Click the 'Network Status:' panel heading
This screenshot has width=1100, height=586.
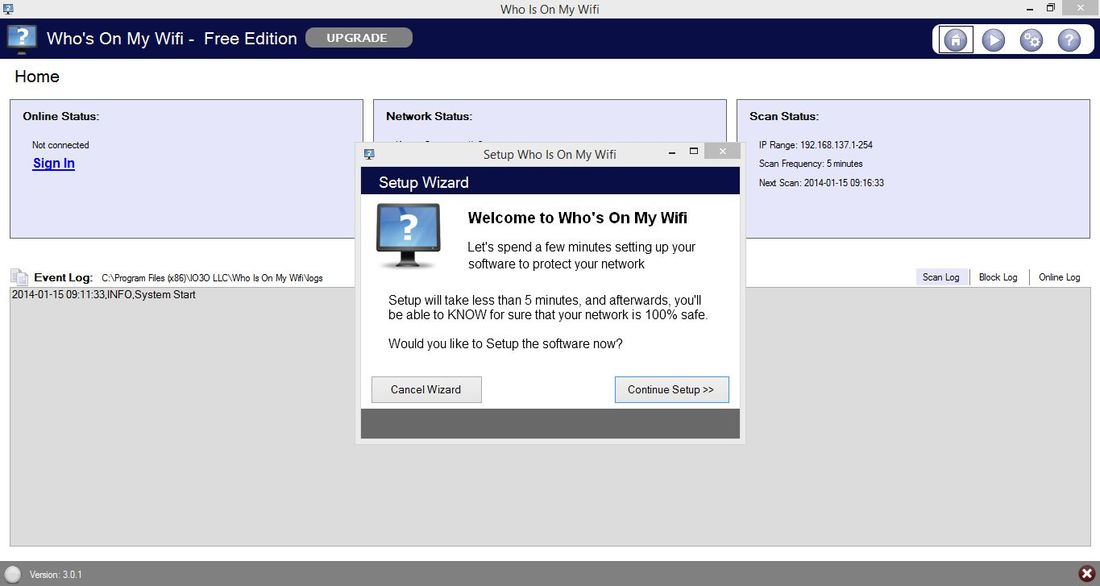click(429, 116)
